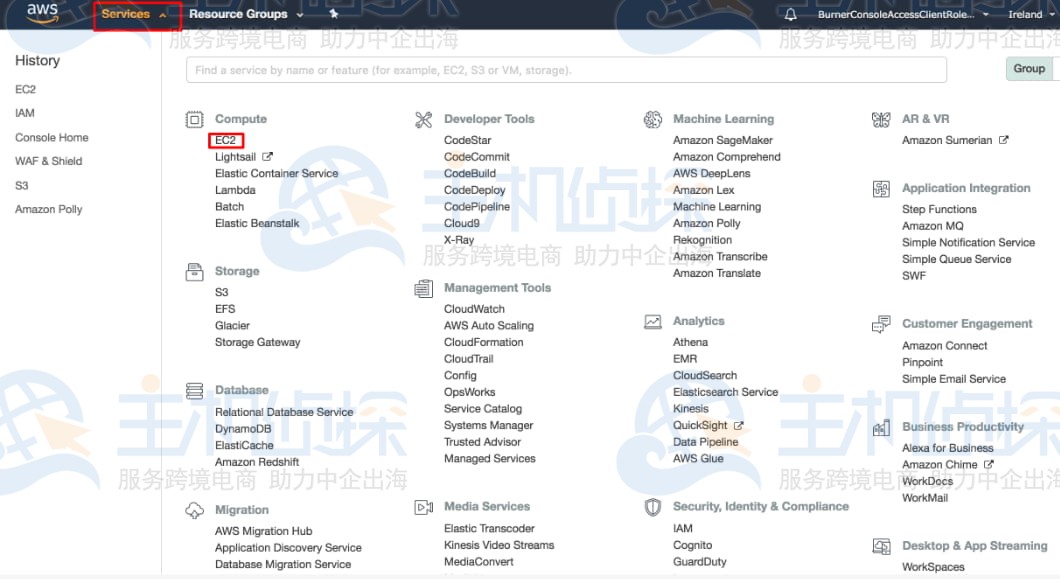Open Simple Email Service
Screen dimensions: 1060x579
coord(954,379)
